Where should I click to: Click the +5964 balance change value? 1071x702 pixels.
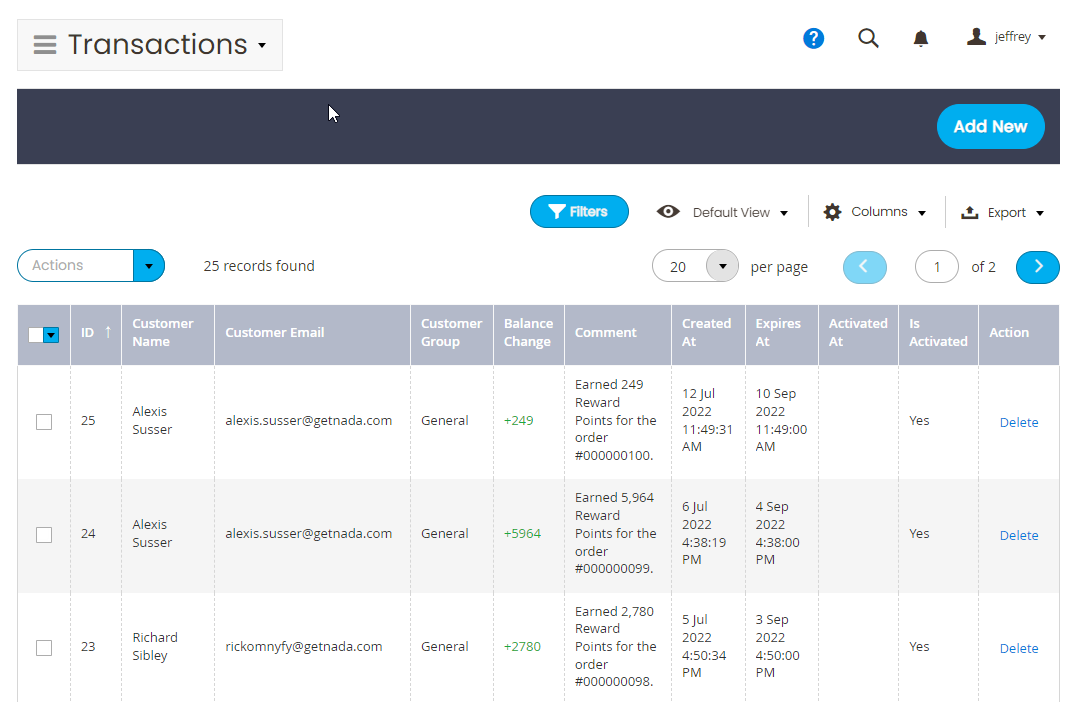coord(523,533)
